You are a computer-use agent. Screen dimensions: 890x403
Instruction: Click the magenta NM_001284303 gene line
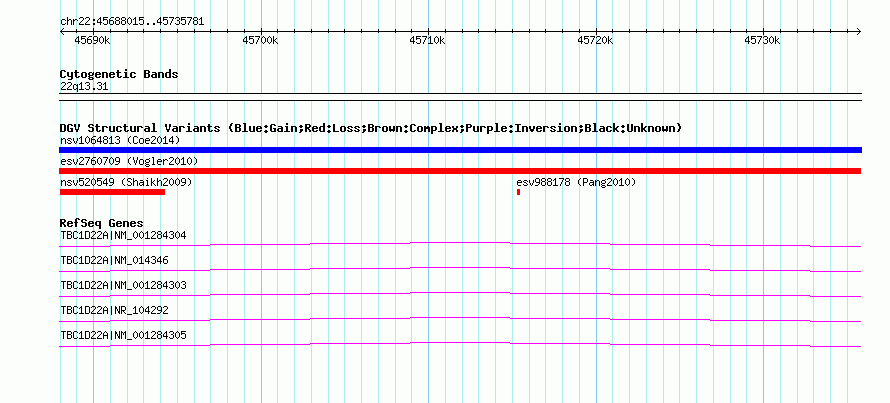pyautogui.click(x=460, y=294)
